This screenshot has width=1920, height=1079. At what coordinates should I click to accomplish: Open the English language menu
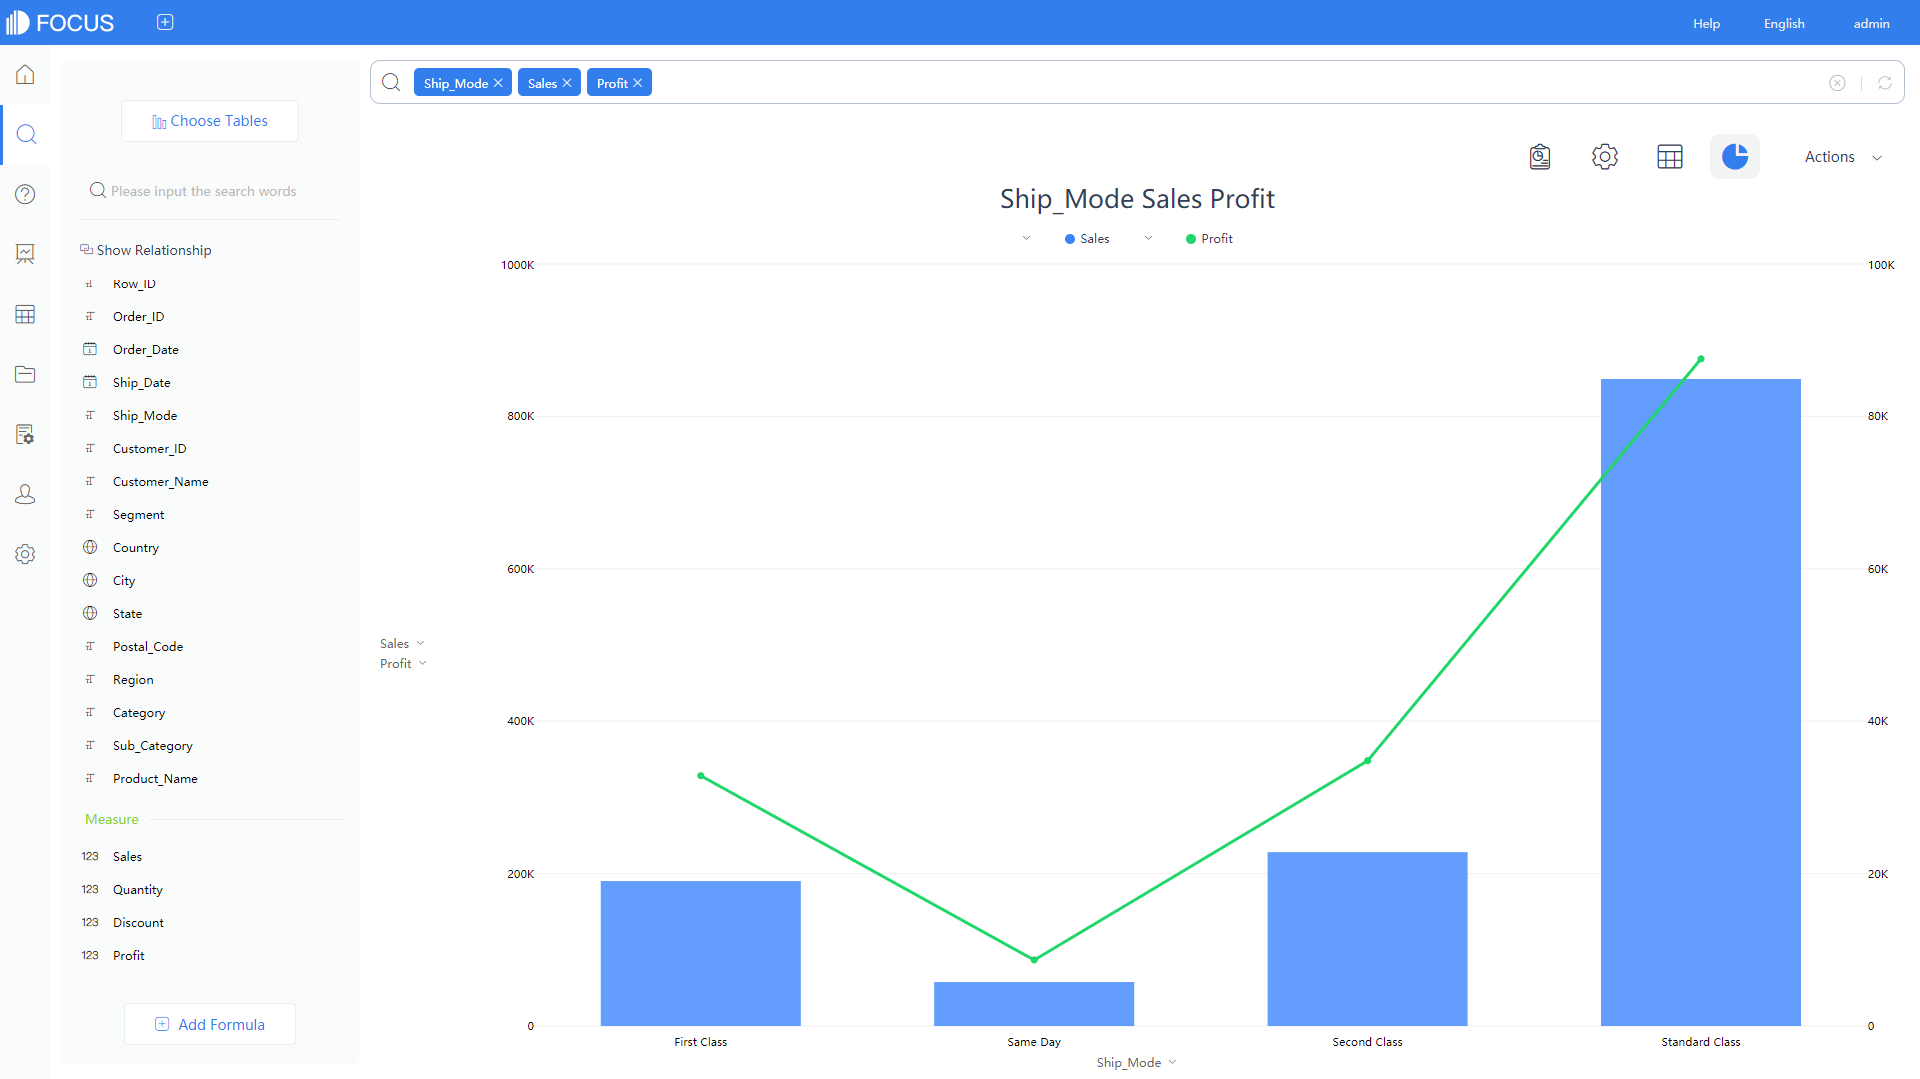click(1784, 23)
